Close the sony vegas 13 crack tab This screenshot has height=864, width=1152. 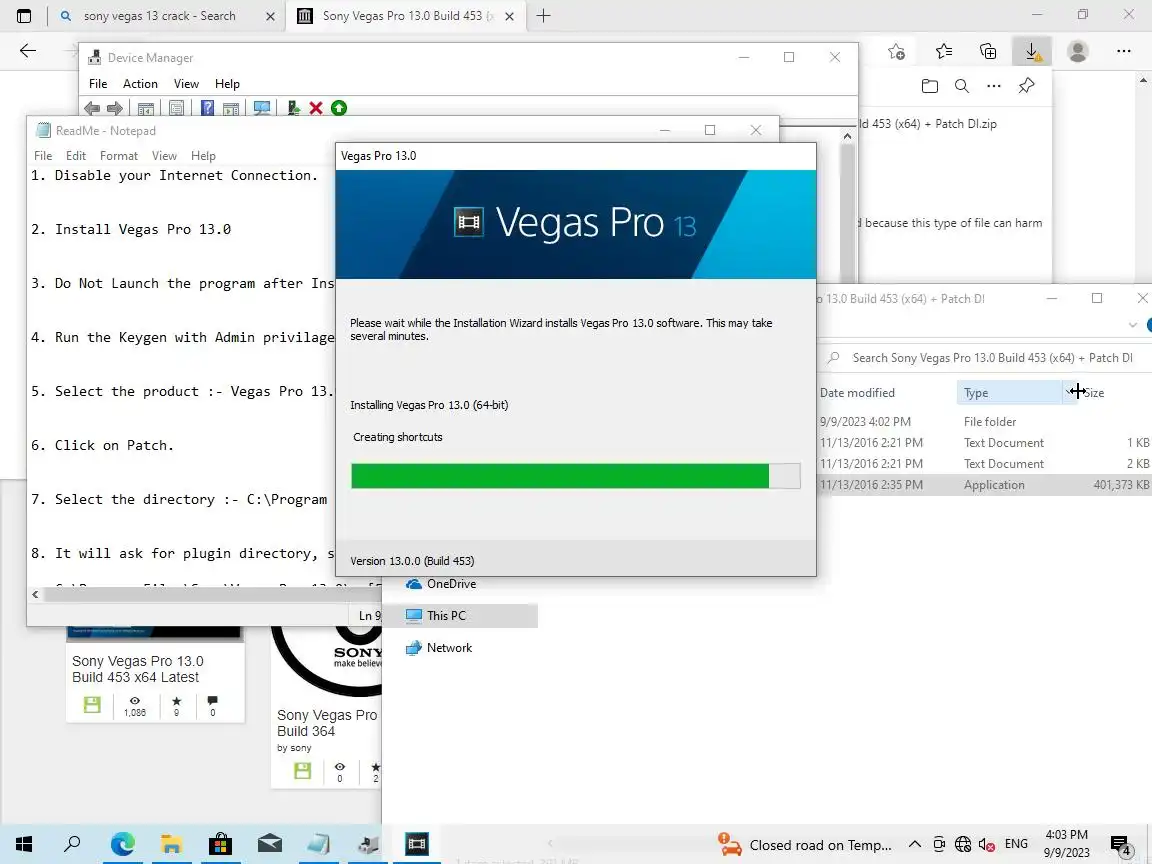click(x=270, y=16)
